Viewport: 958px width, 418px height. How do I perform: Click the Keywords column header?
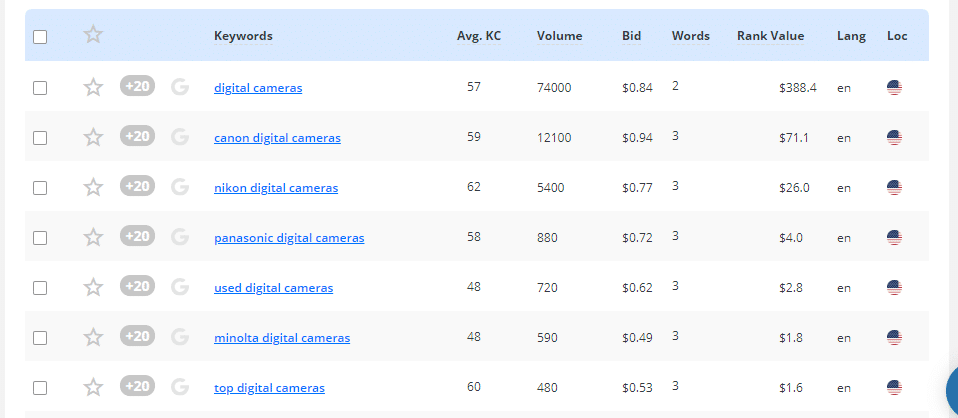[243, 36]
